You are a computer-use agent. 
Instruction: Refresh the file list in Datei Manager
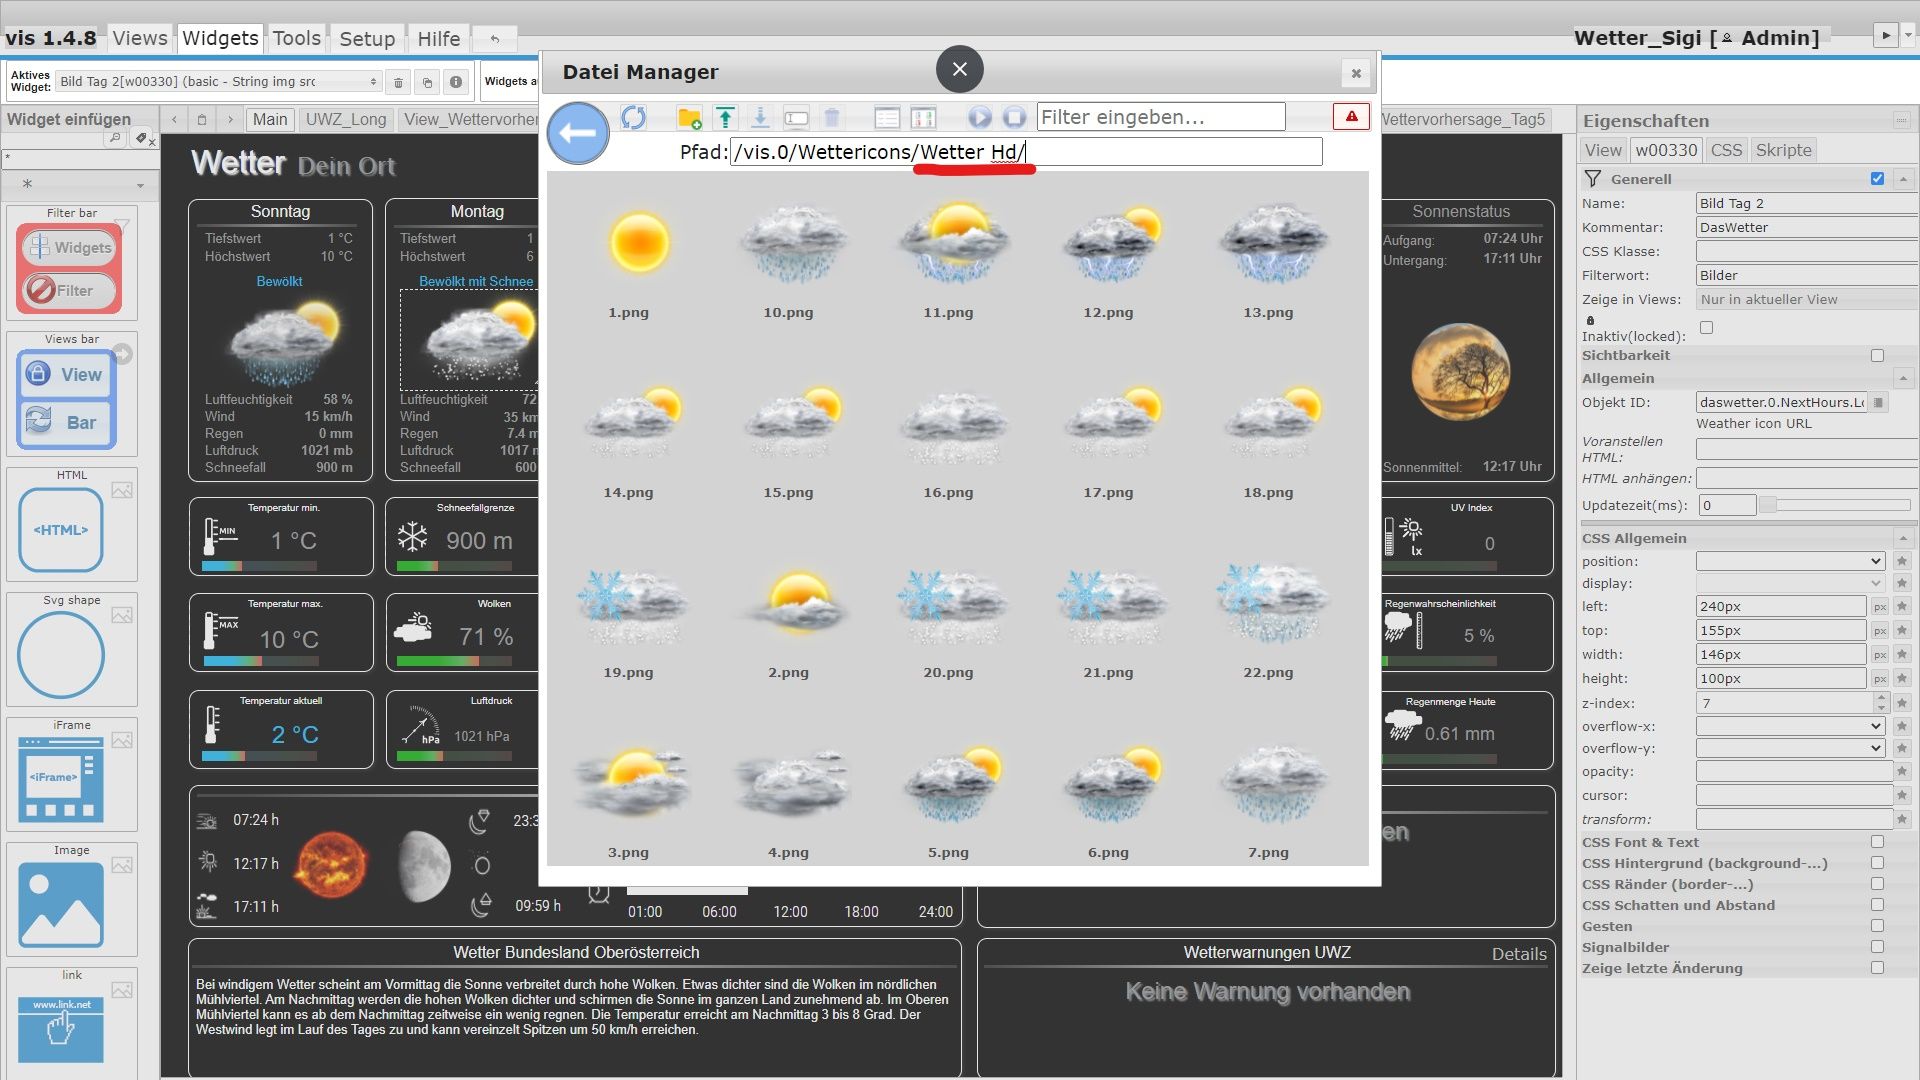click(633, 118)
